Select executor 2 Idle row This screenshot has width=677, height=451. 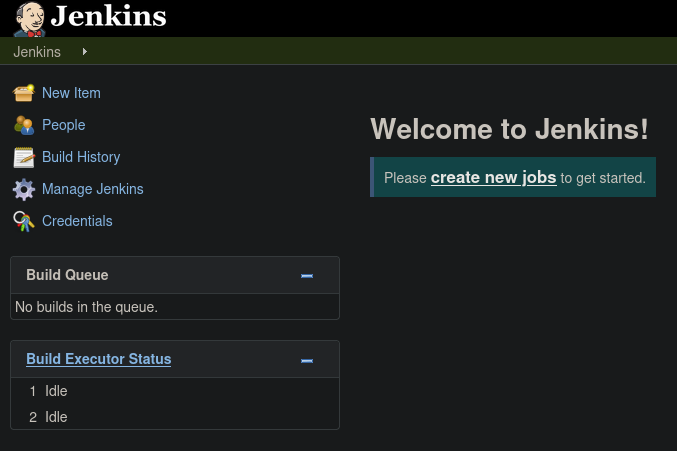[x=175, y=417]
